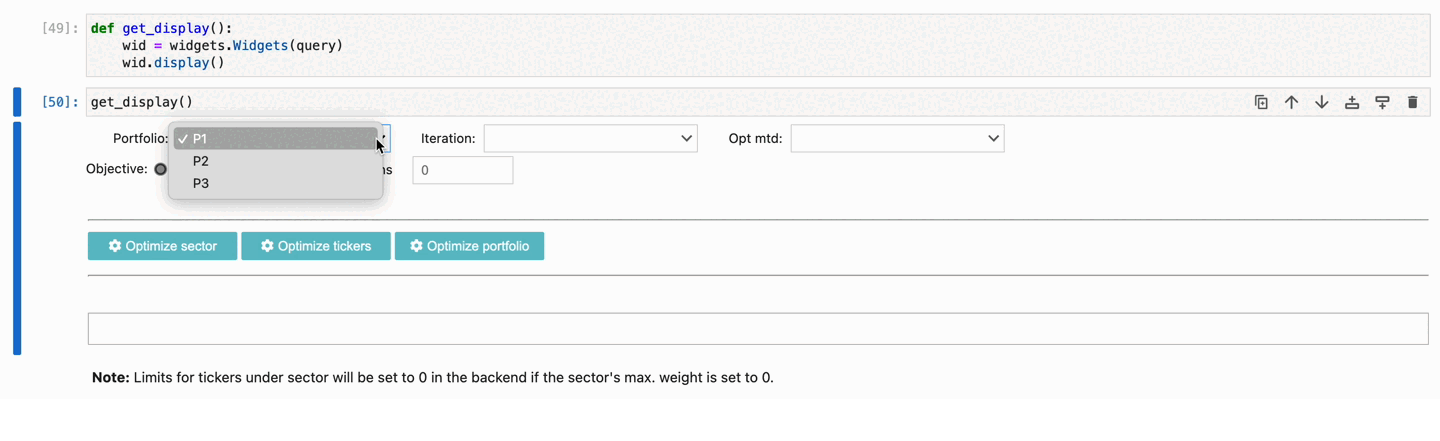Focus the numeric field showing 0
The image size is (1440, 441).
click(x=463, y=170)
